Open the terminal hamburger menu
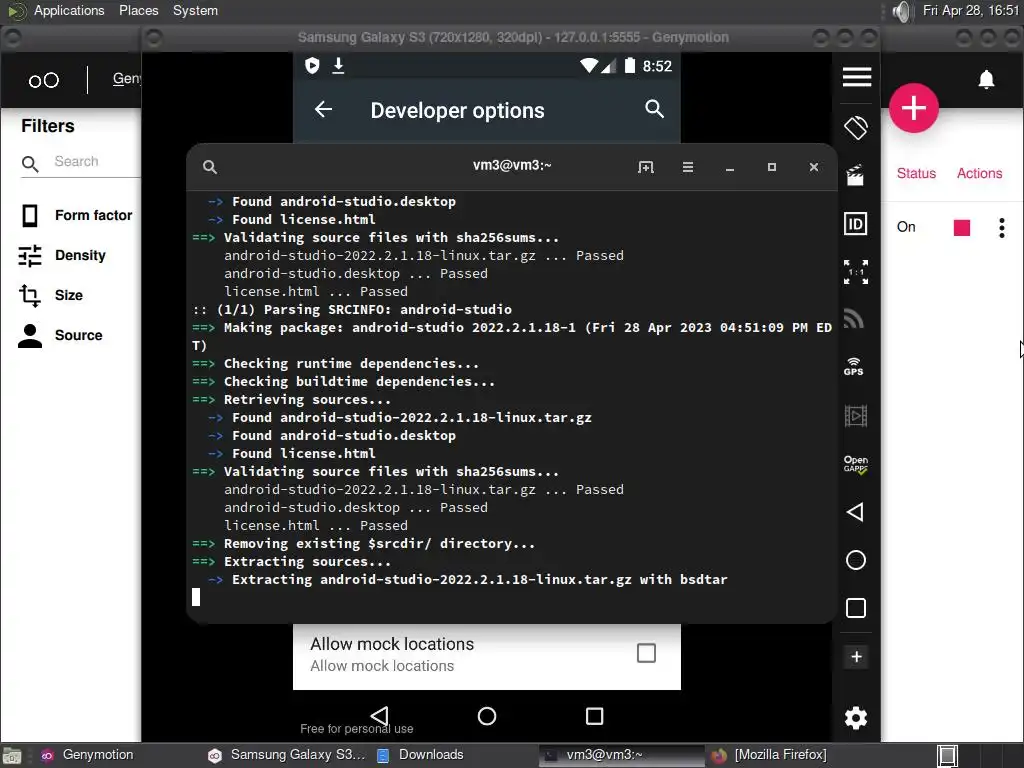1024x768 pixels. [x=688, y=167]
